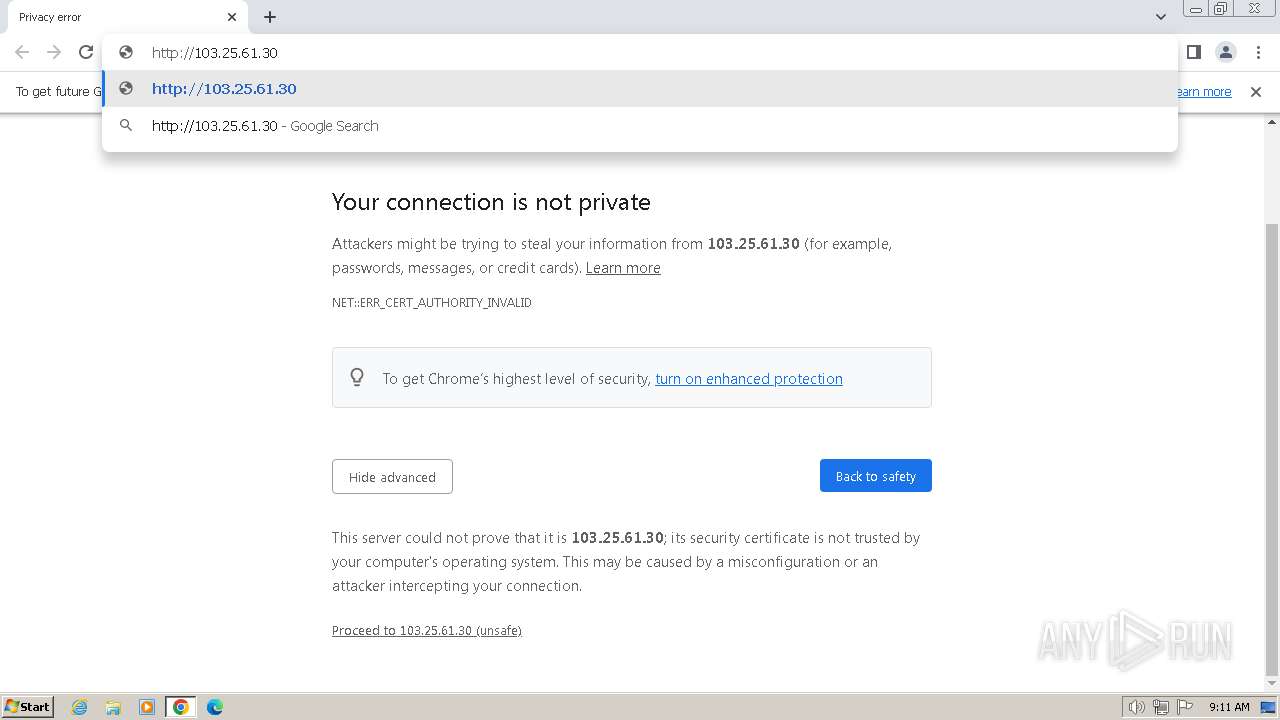Dismiss the infobar with its X button
This screenshot has width=1280, height=720.
pyautogui.click(x=1256, y=92)
